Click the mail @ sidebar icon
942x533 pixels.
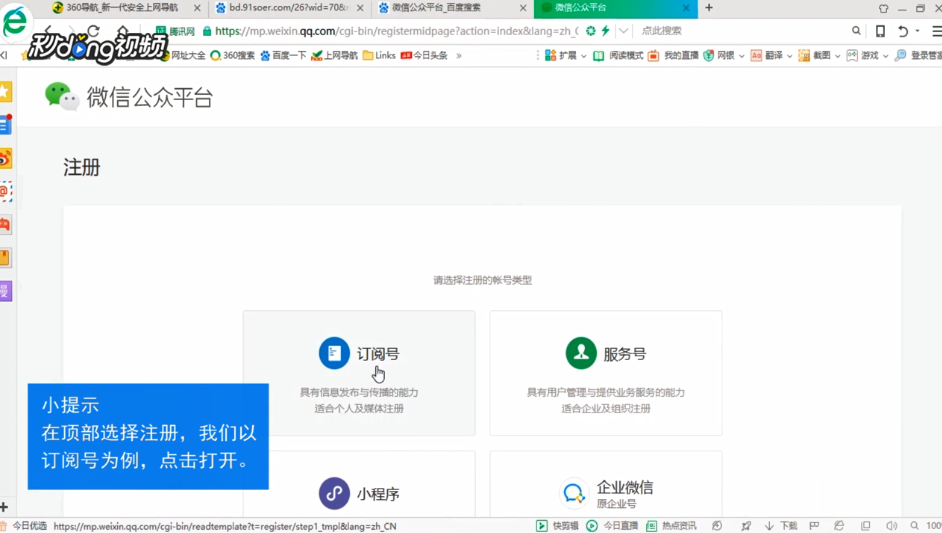coord(5,192)
